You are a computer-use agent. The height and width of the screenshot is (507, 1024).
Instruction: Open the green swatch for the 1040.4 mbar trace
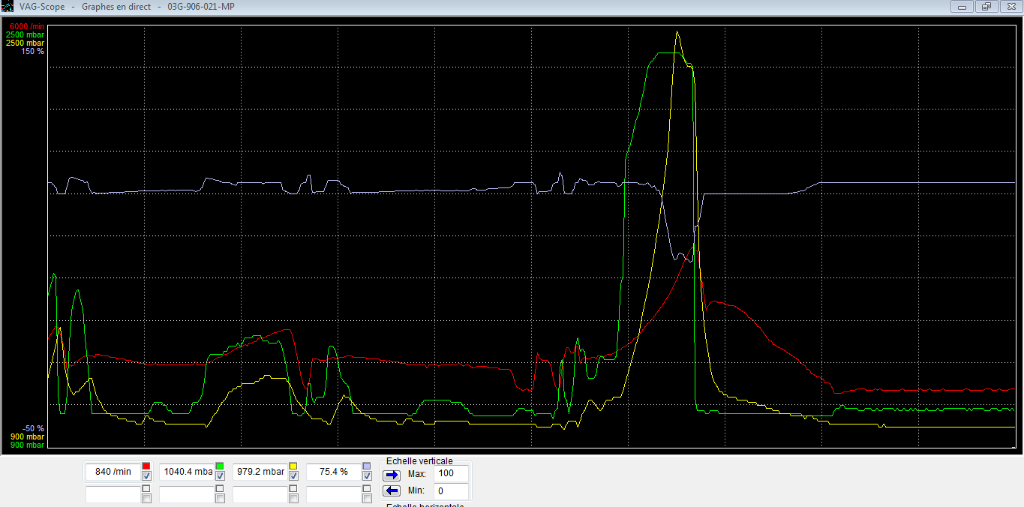click(219, 466)
